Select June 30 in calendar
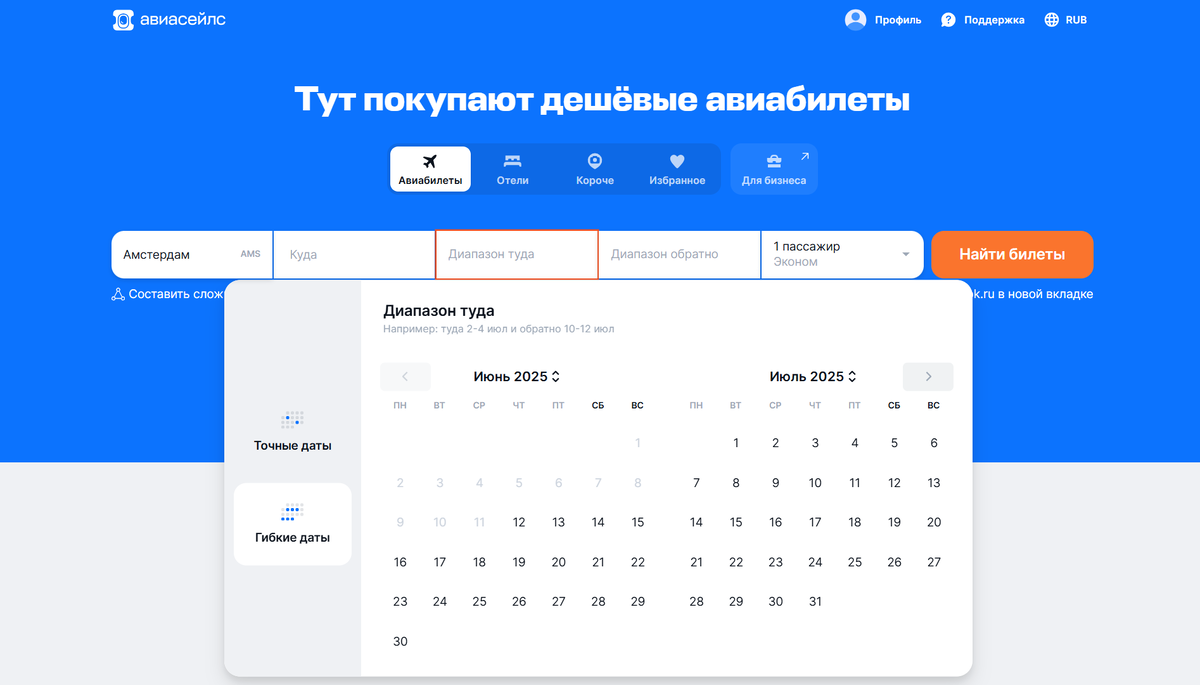The height and width of the screenshot is (685, 1200). [400, 641]
